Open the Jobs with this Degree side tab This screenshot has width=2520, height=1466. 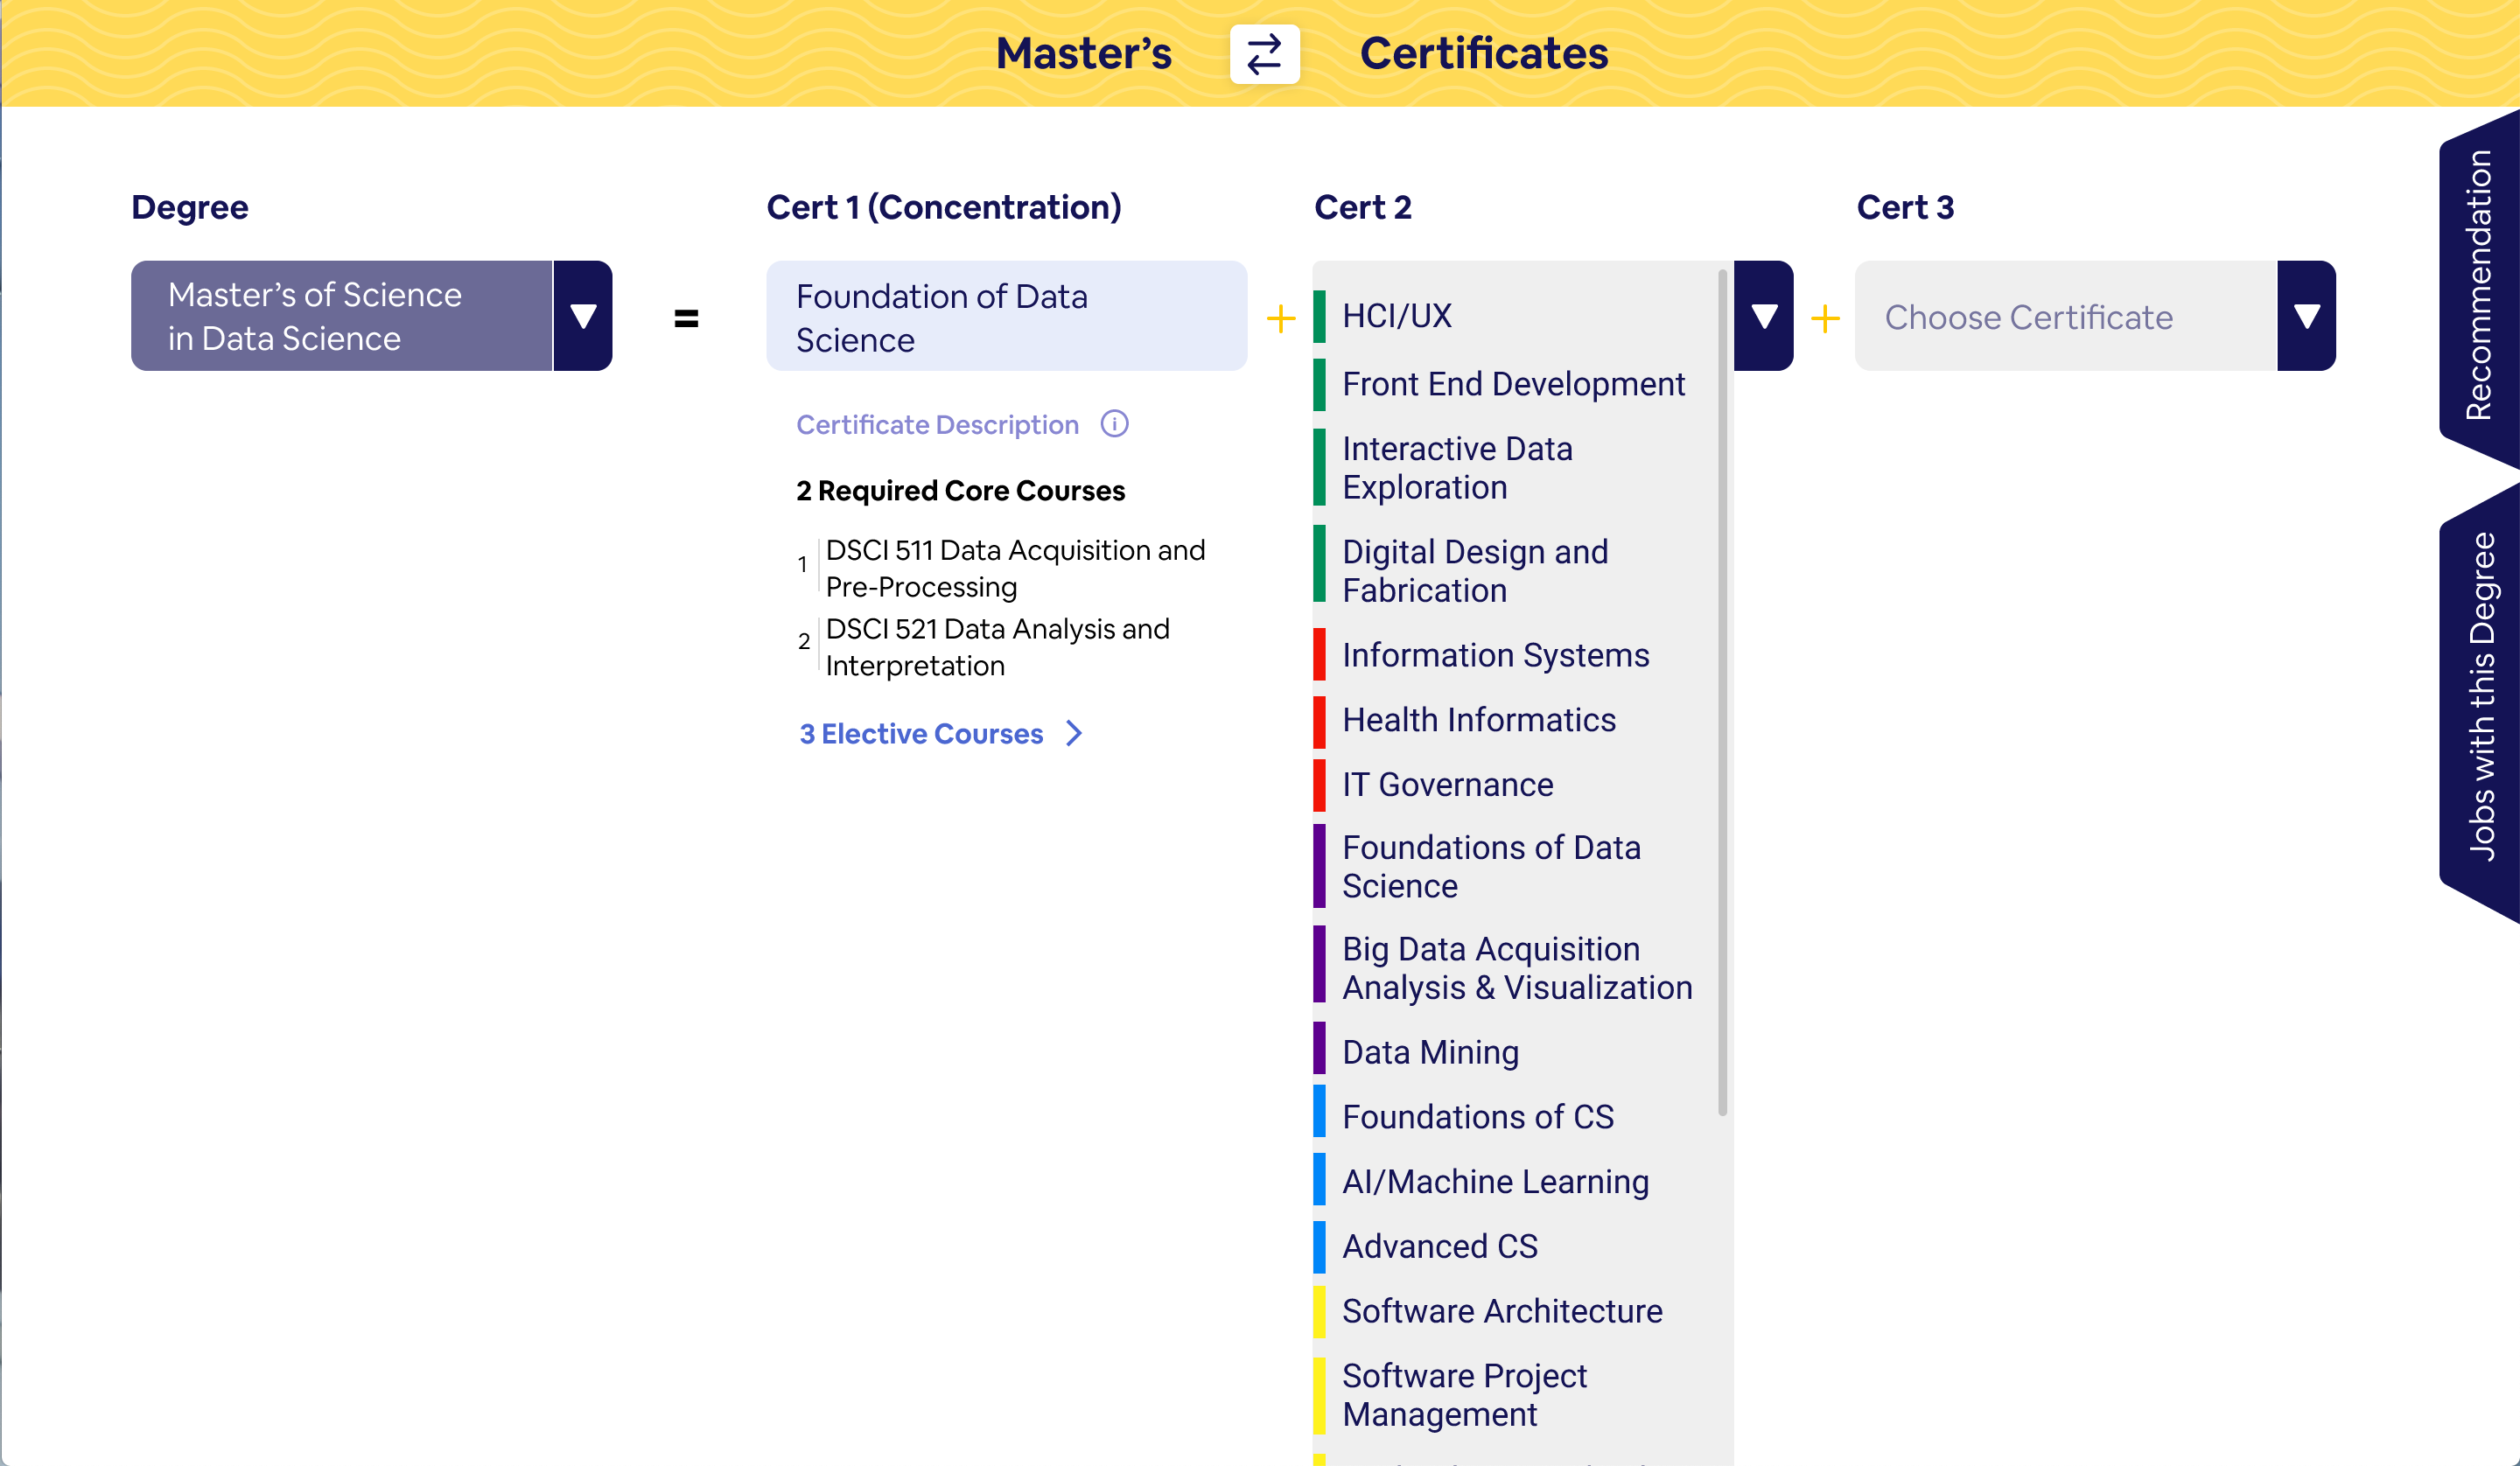coord(2480,696)
